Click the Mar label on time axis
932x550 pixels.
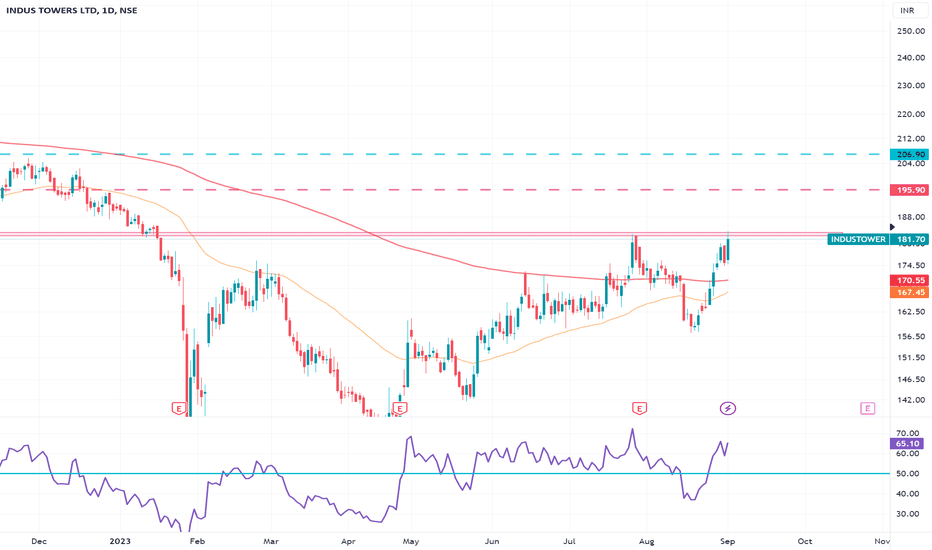[271, 541]
